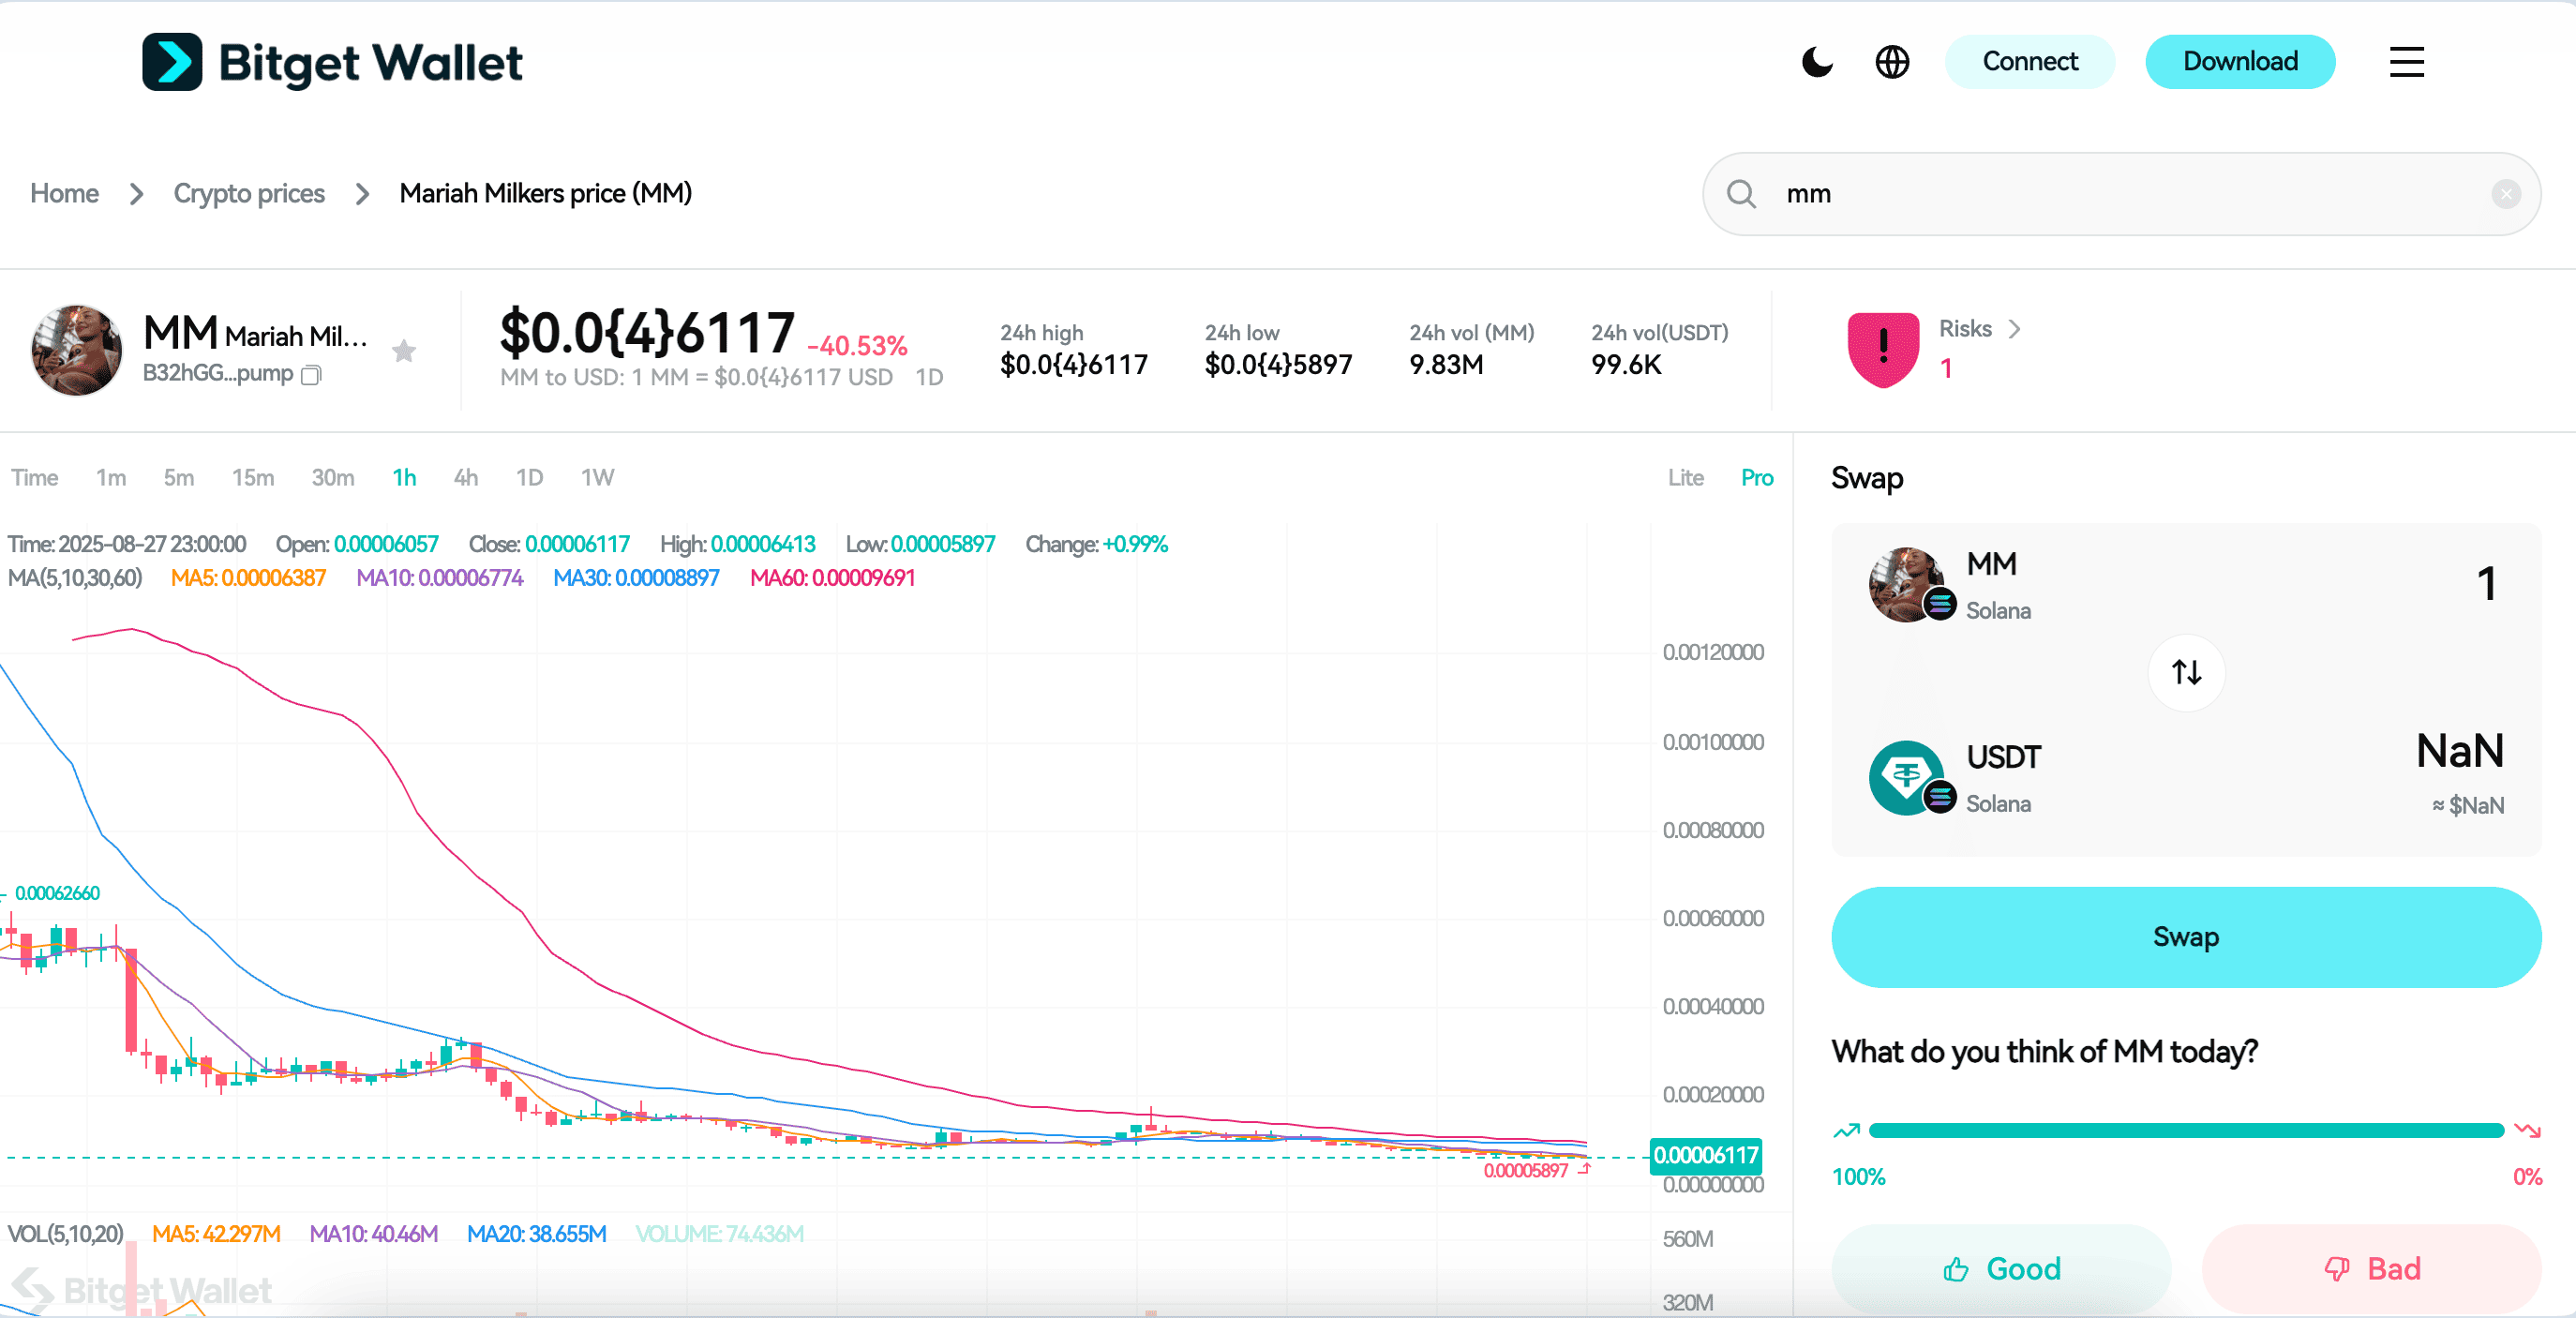The width and height of the screenshot is (2576, 1318).
Task: Switch chart to Pro mode
Action: (x=1757, y=478)
